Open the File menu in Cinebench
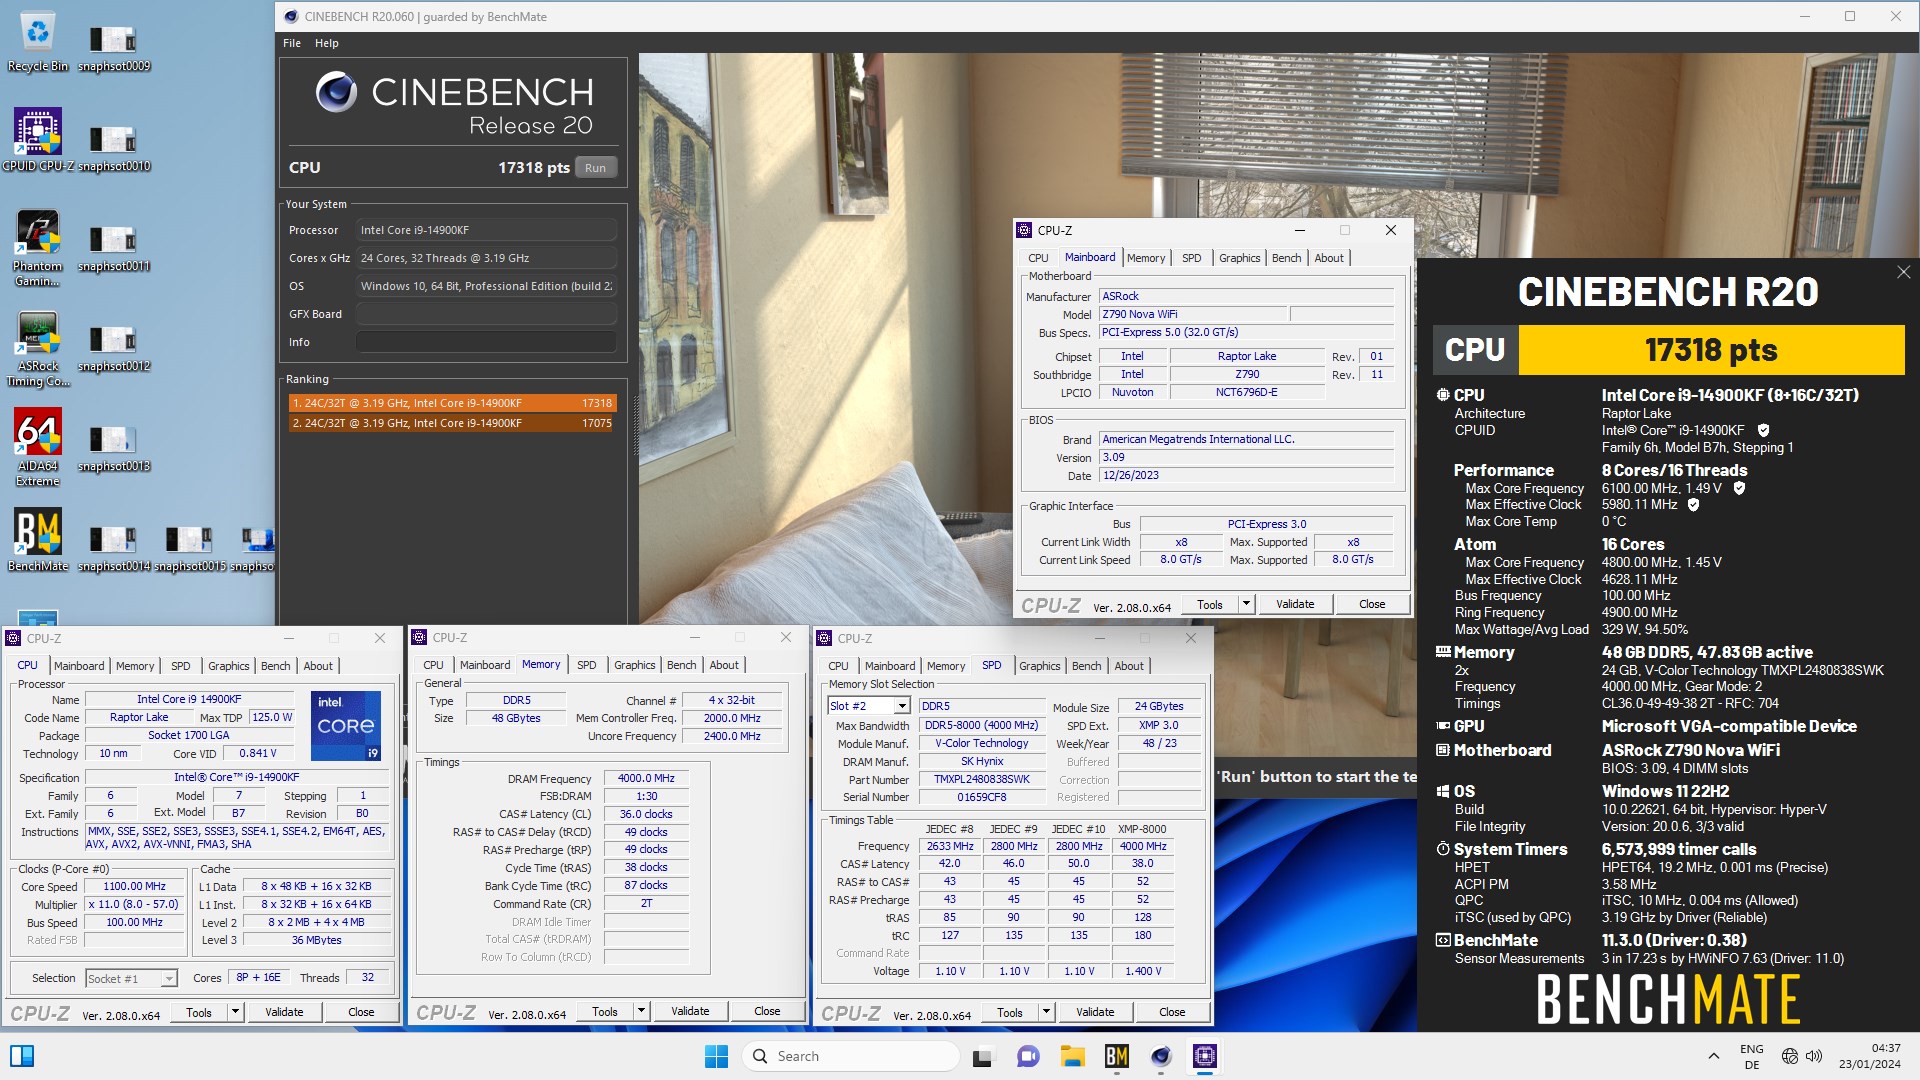Image resolution: width=1920 pixels, height=1080 pixels. (292, 43)
